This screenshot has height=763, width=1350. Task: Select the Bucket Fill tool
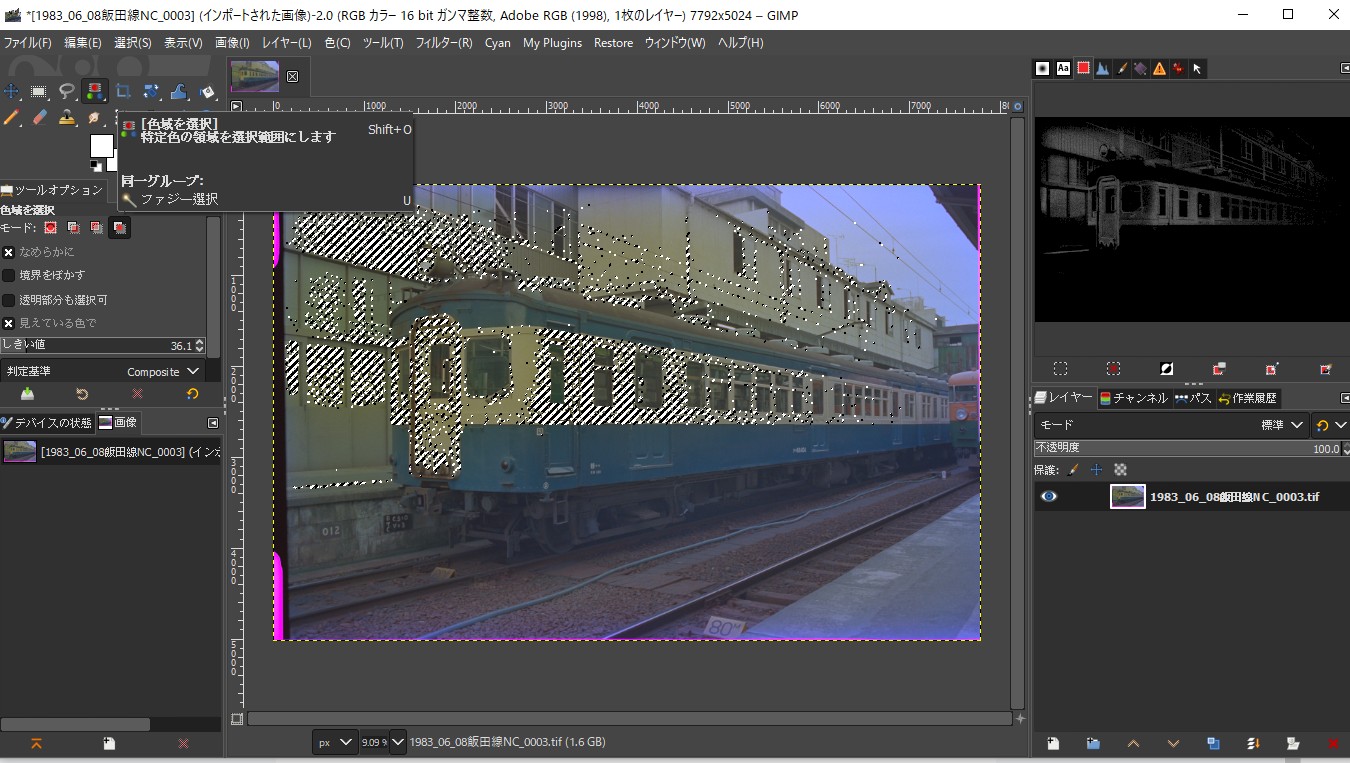207,91
